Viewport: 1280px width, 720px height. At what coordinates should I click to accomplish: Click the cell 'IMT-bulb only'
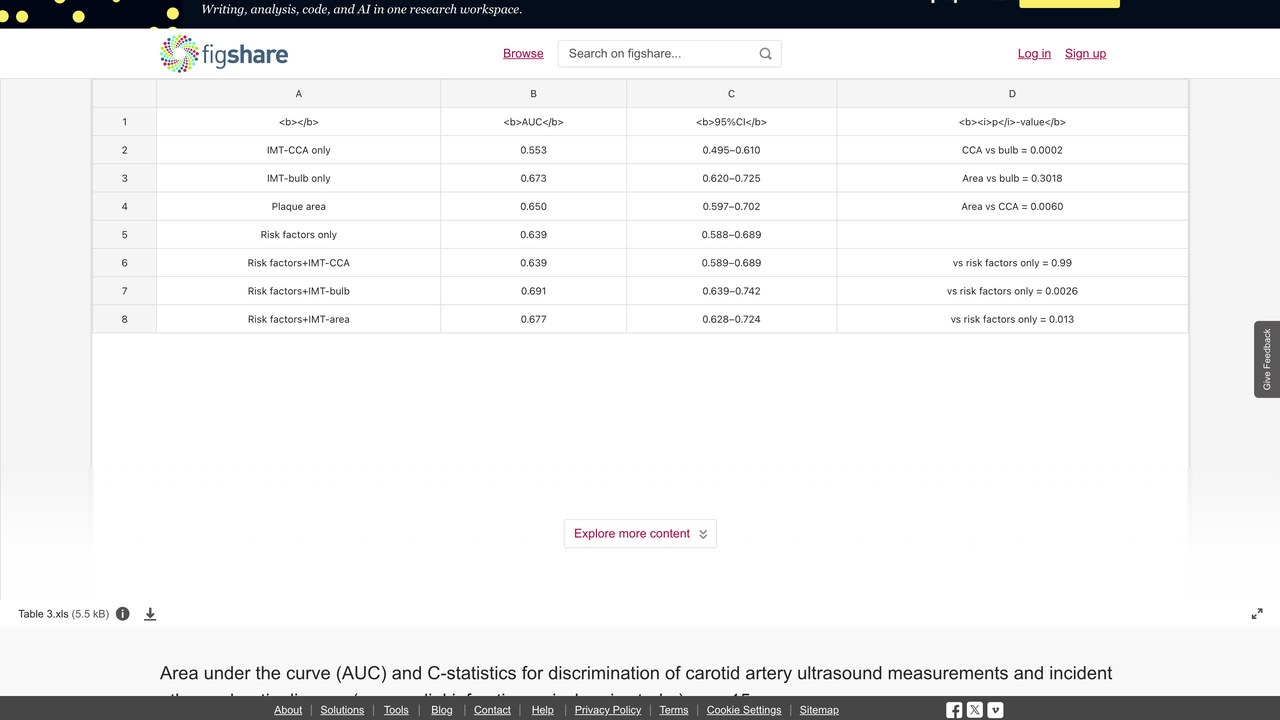pyautogui.click(x=299, y=178)
